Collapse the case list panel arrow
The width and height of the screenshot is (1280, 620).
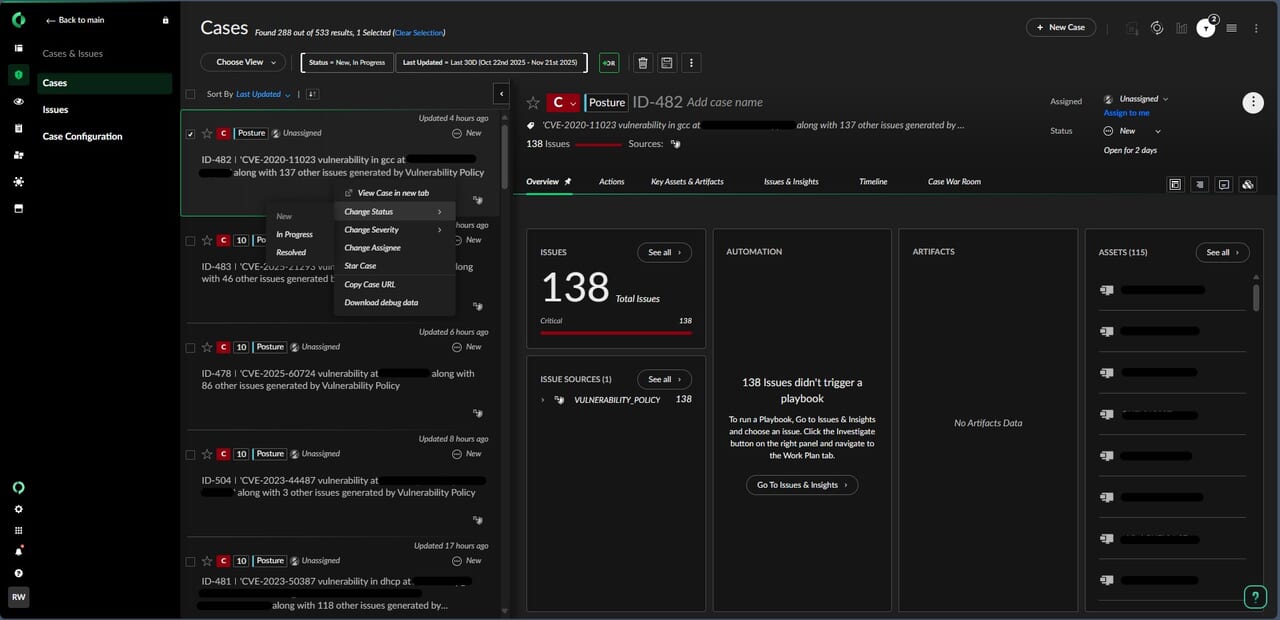pos(501,94)
